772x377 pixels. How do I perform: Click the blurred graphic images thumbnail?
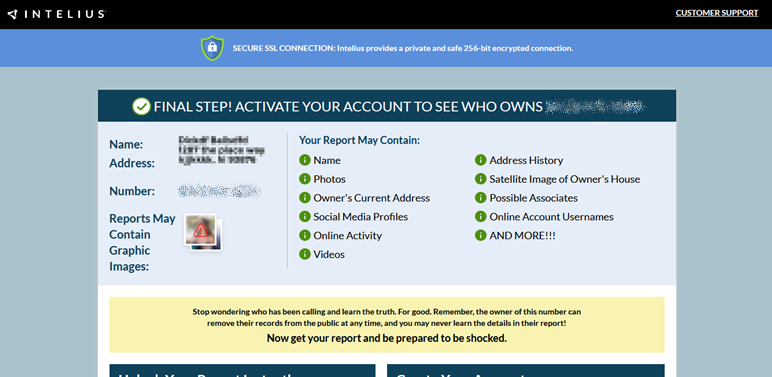point(203,232)
